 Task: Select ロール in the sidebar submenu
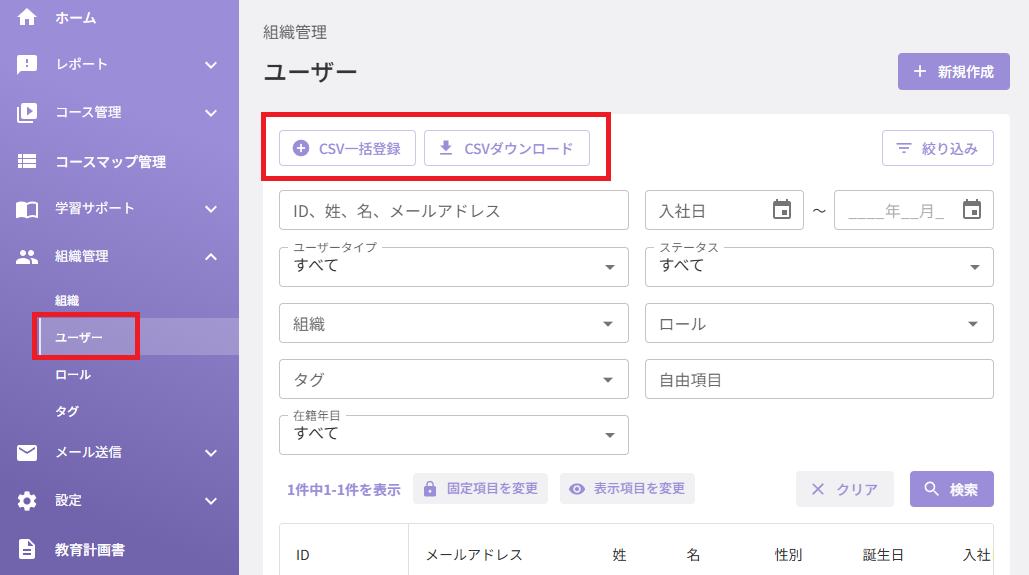point(73,375)
